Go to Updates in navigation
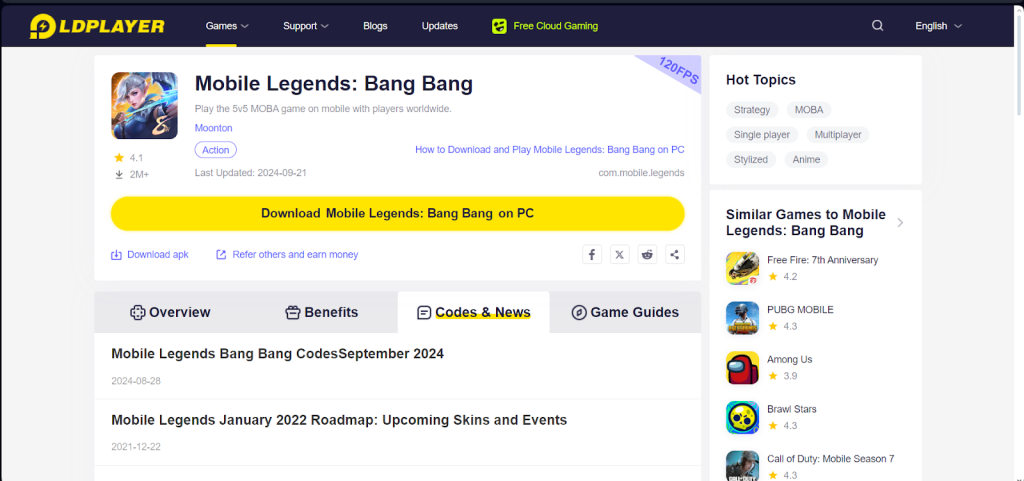This screenshot has height=481, width=1024. 440,26
